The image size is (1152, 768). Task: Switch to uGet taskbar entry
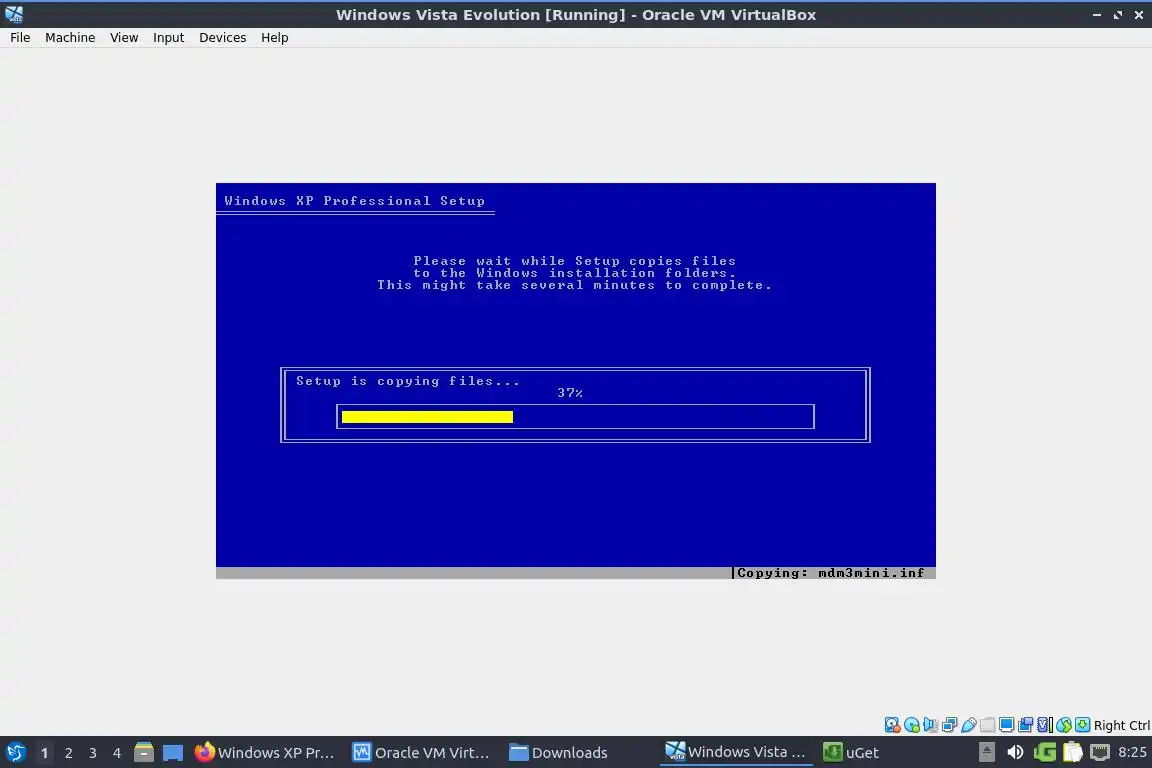pyautogui.click(x=851, y=753)
